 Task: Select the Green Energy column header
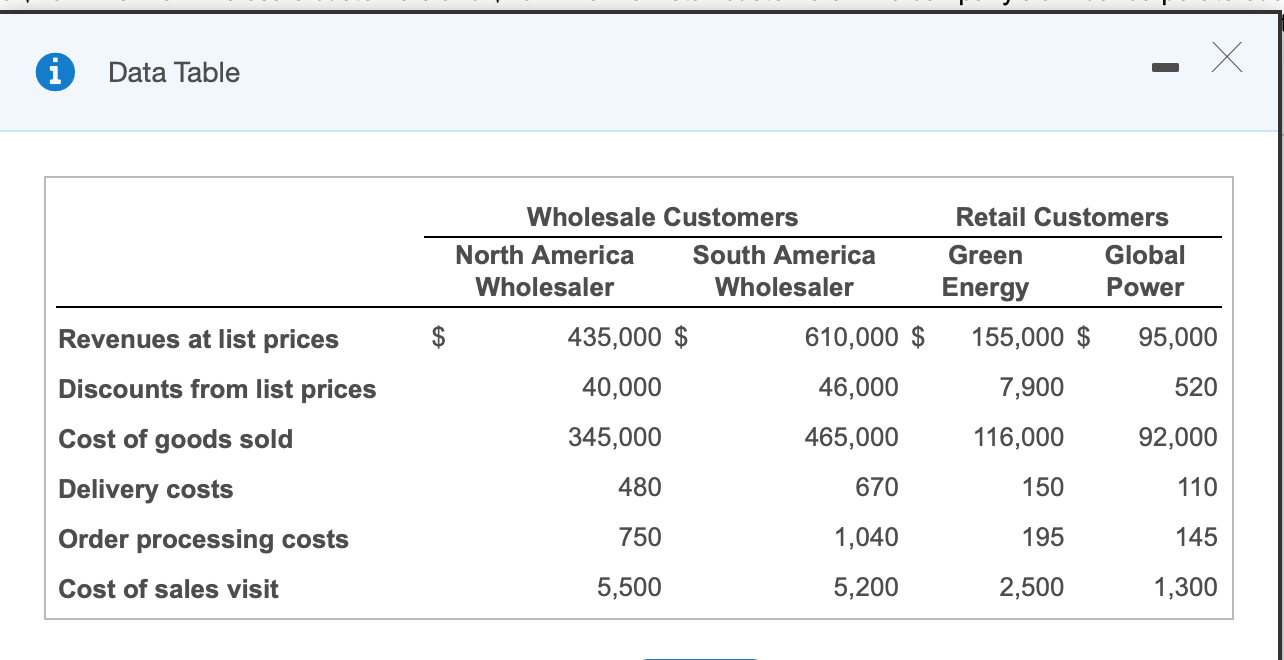coord(985,270)
